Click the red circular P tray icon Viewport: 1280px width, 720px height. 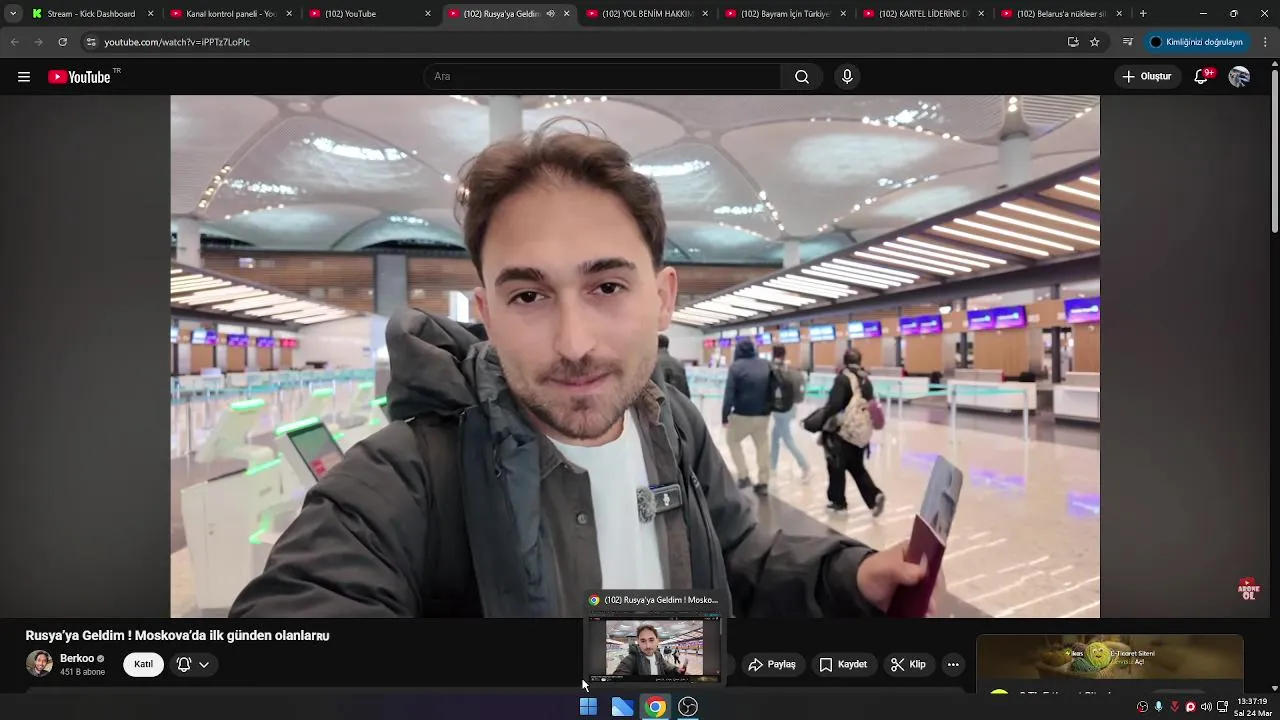click(x=1190, y=707)
